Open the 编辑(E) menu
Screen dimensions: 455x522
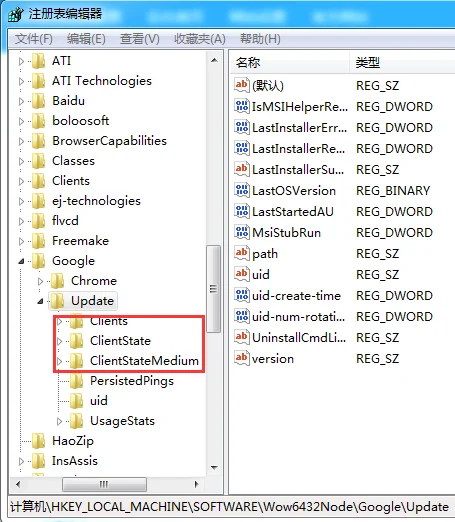pyautogui.click(x=86, y=39)
